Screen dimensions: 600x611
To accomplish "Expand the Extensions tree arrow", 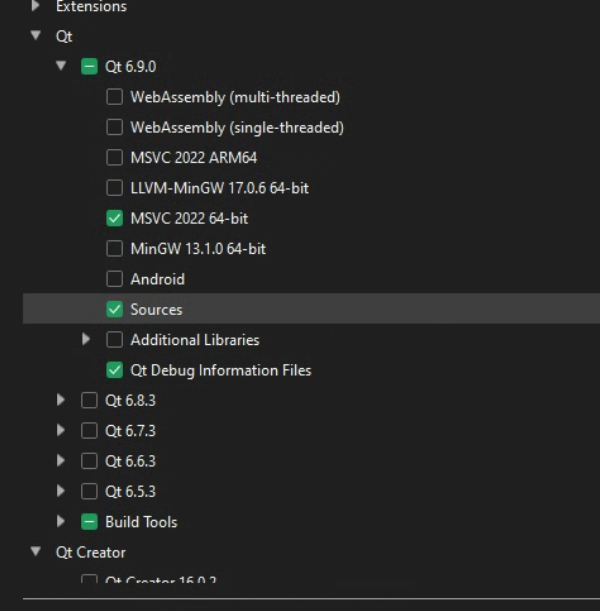I will [35, 5].
